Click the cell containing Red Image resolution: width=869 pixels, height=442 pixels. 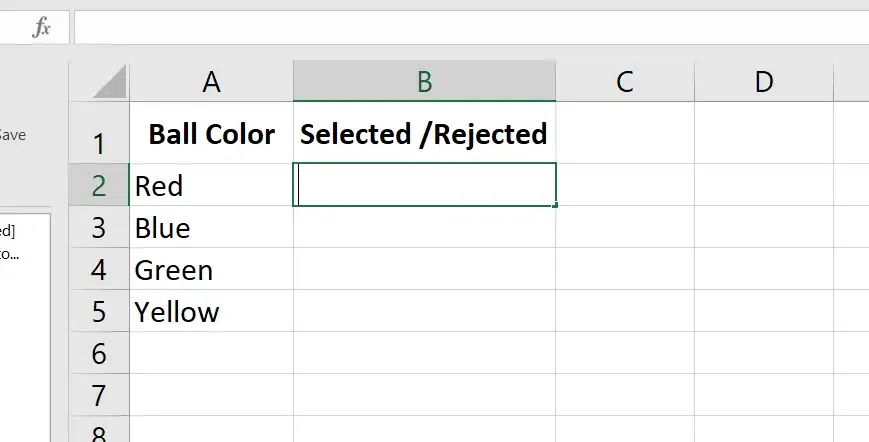point(211,185)
